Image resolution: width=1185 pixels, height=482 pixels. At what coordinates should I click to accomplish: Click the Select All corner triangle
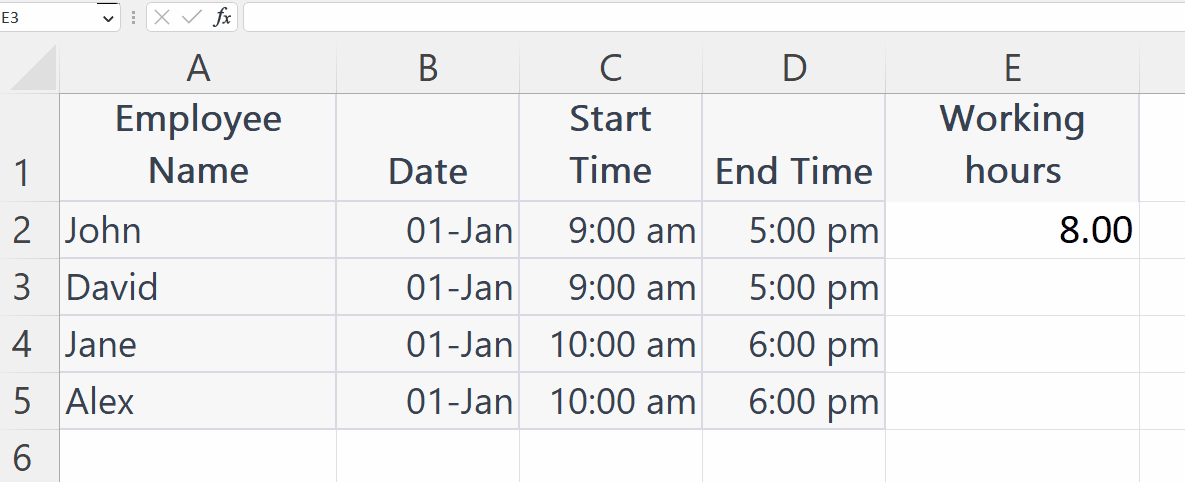click(x=33, y=68)
